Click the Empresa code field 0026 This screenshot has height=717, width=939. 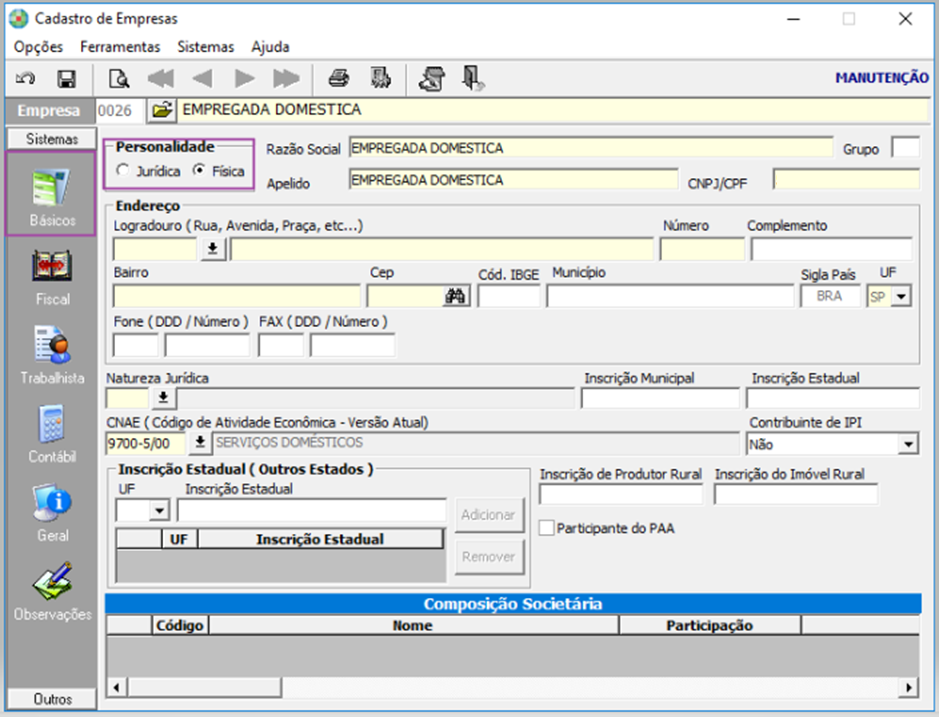pyautogui.click(x=120, y=110)
